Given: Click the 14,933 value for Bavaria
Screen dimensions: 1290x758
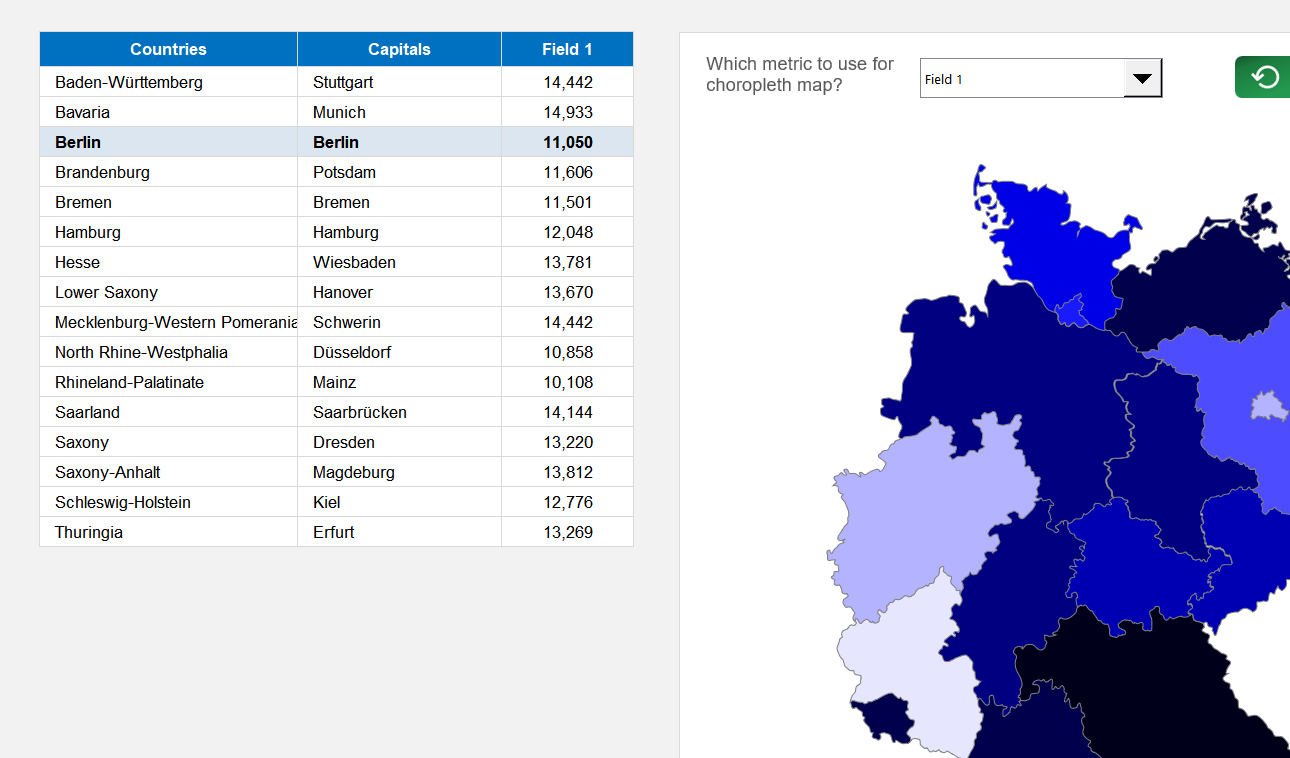Looking at the screenshot, I should tap(567, 112).
